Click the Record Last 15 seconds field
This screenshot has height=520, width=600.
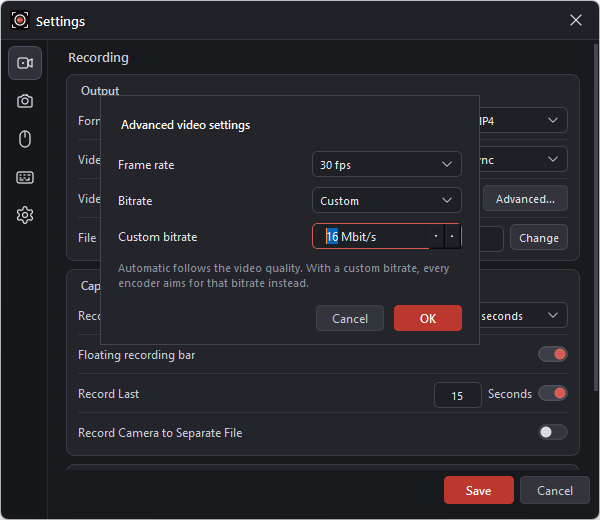coord(458,395)
